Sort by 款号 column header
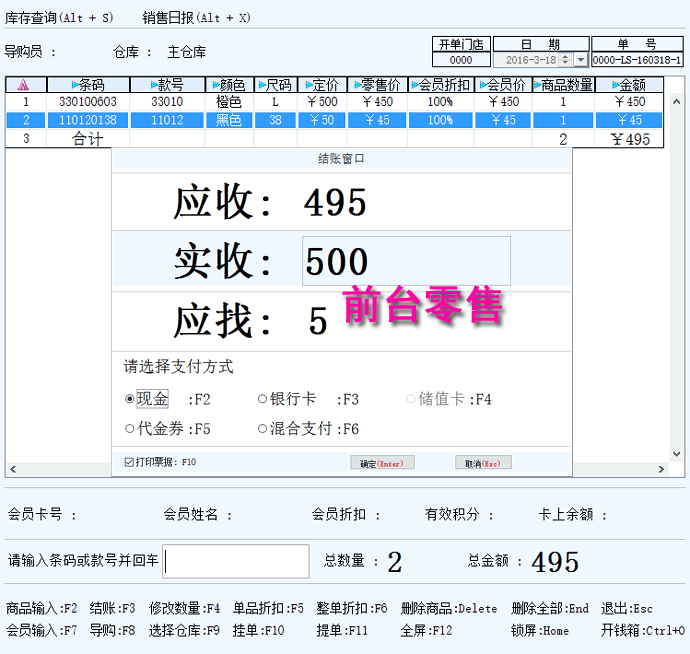The width and height of the screenshot is (690, 654). pos(167,85)
